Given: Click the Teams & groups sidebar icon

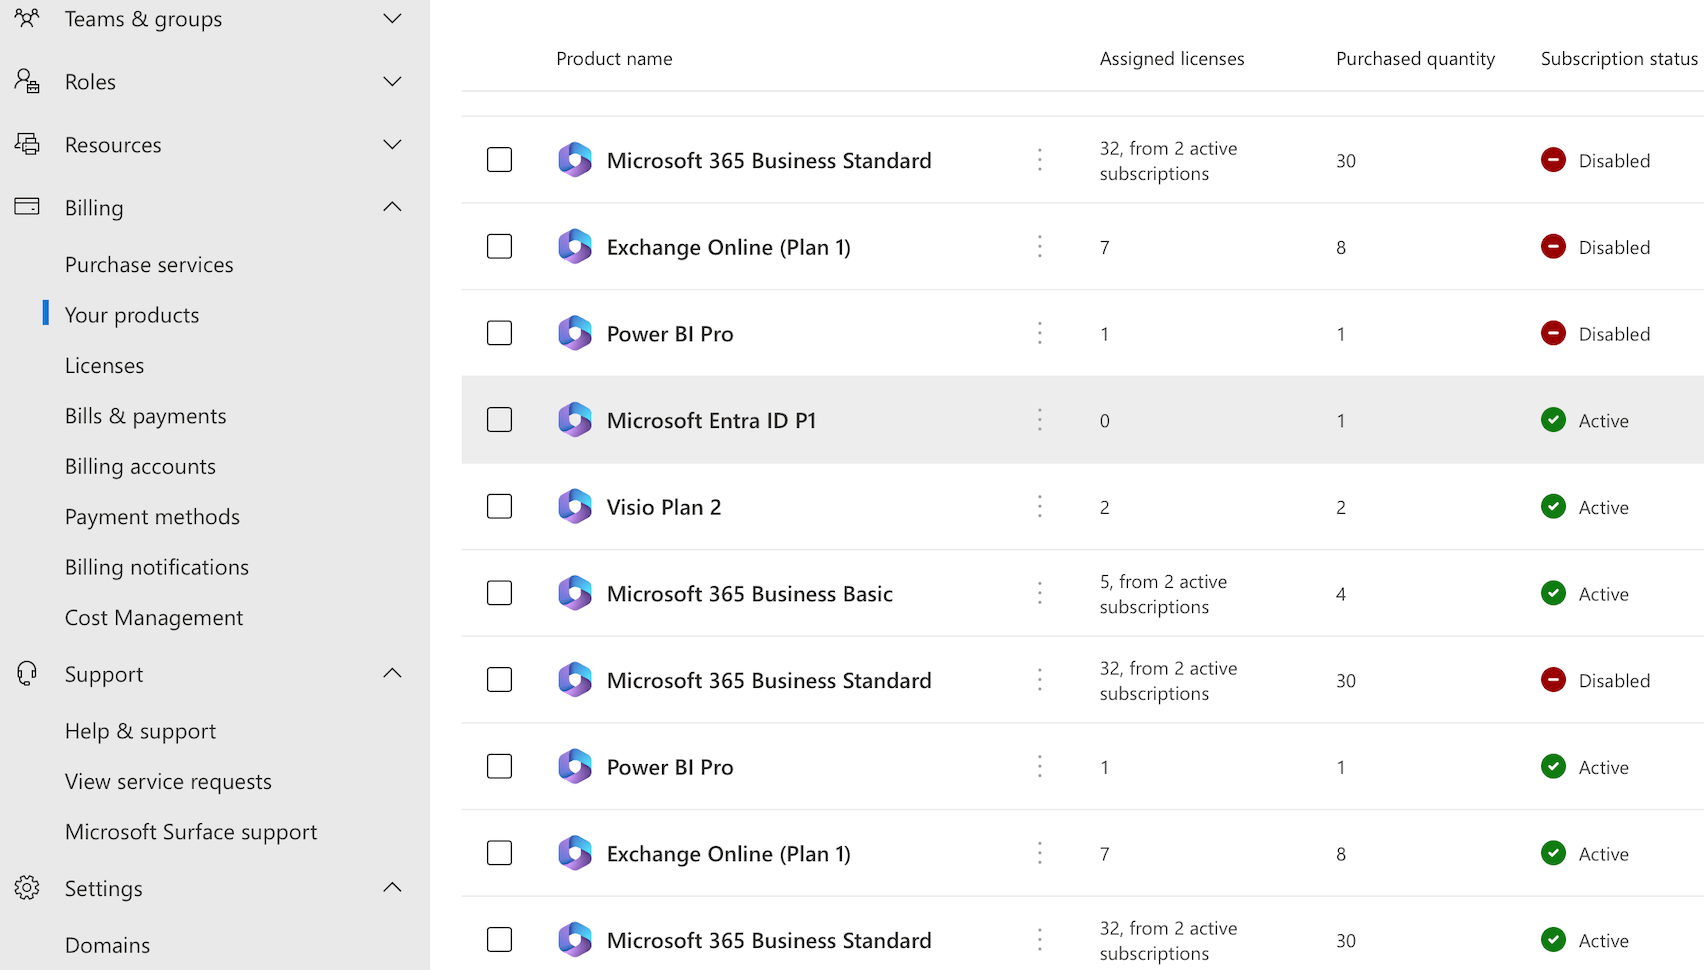Looking at the screenshot, I should click(27, 17).
